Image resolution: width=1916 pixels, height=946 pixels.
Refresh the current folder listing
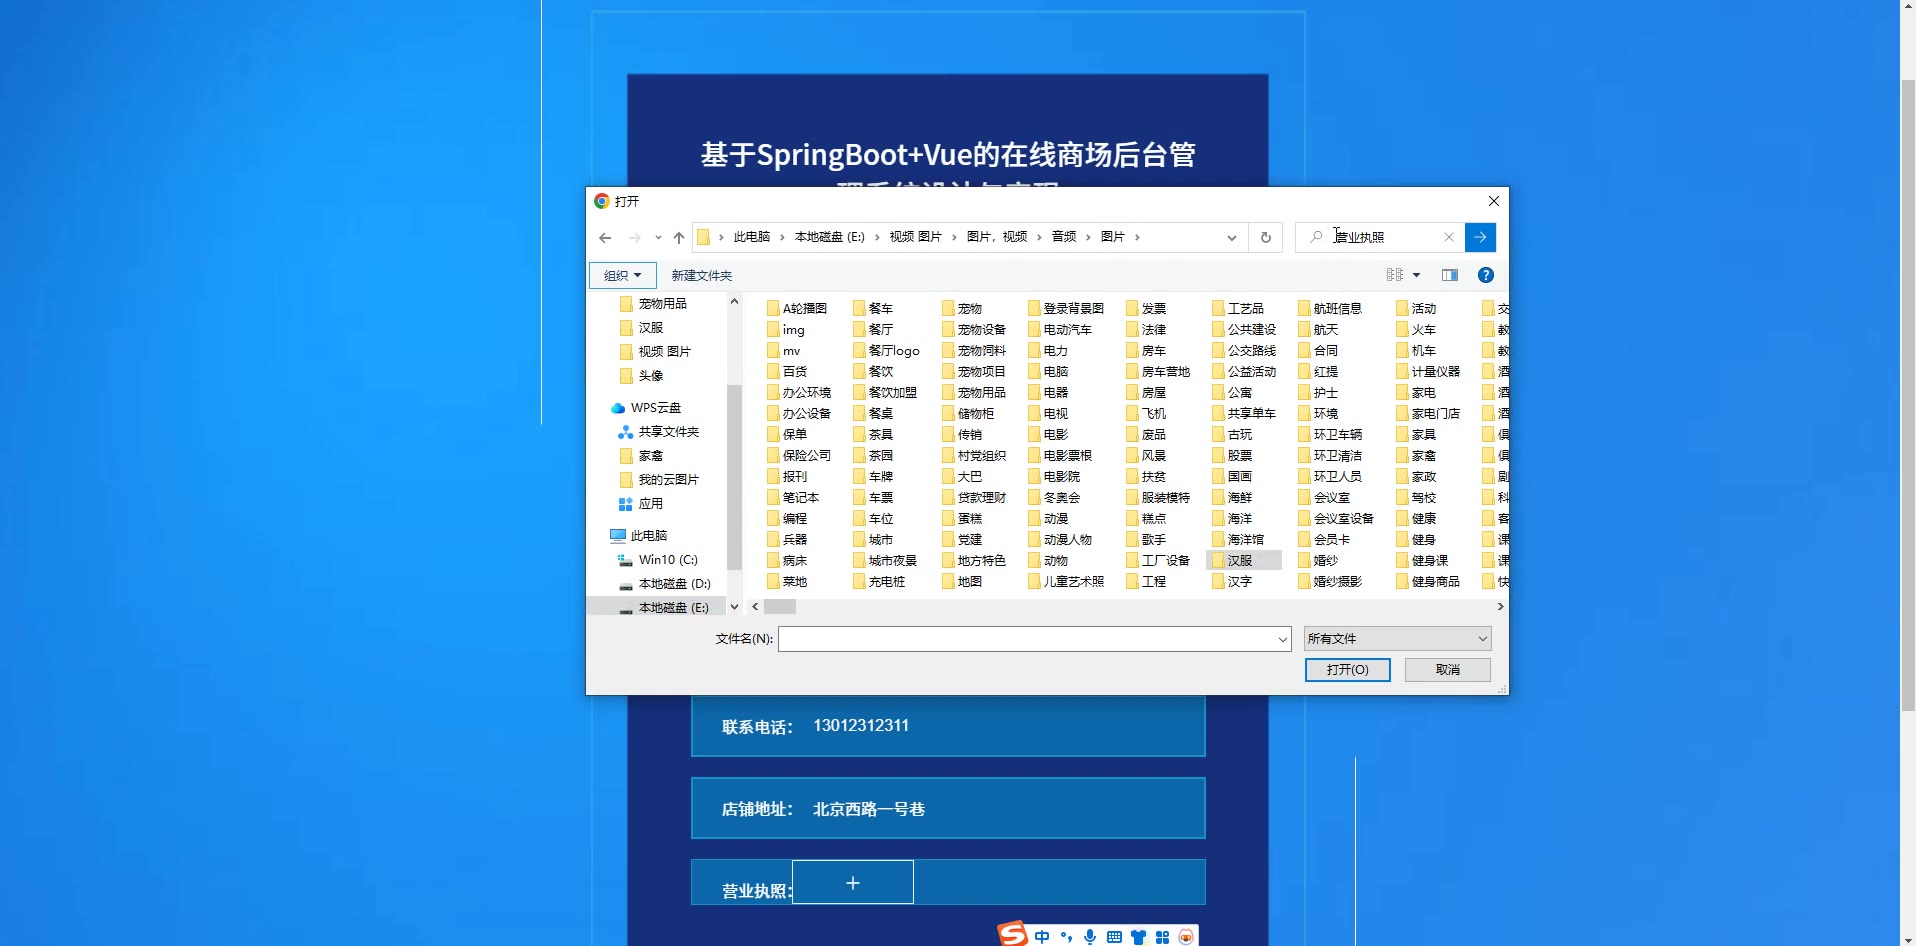click(x=1266, y=238)
